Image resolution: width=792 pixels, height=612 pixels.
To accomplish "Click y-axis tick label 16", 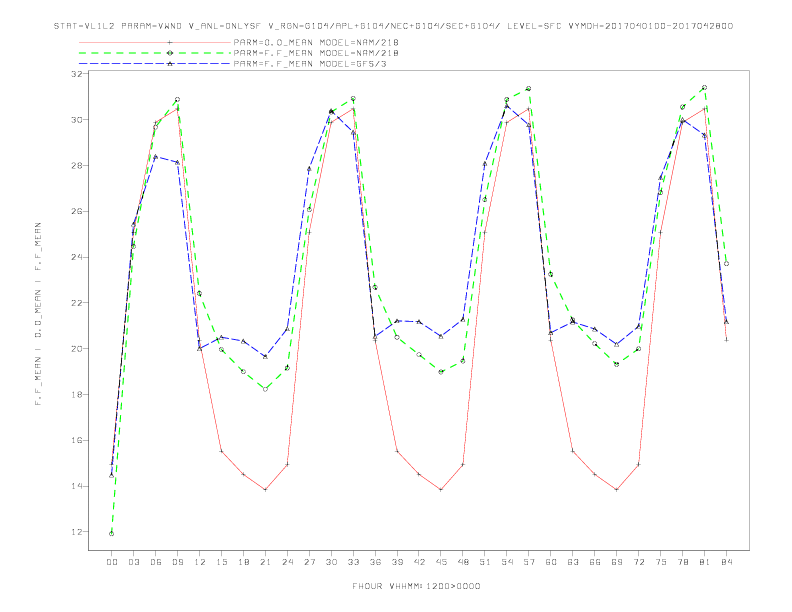I will 76,440.
